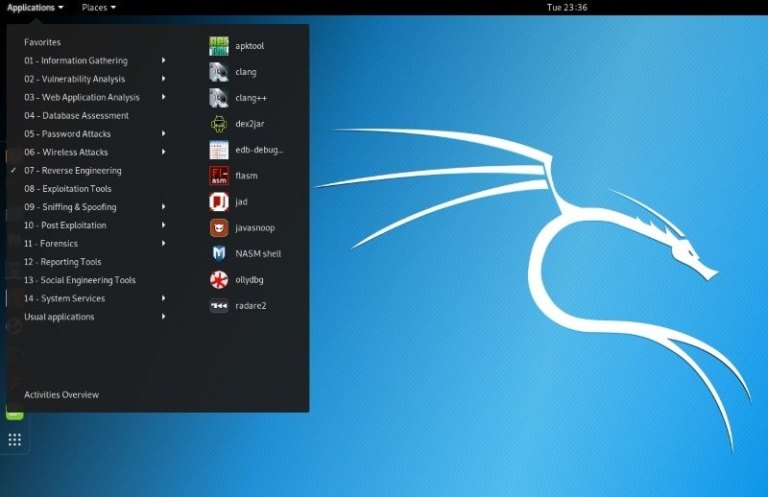The width and height of the screenshot is (768, 497).
Task: Start clang++ from the submenu
Action: [219, 98]
